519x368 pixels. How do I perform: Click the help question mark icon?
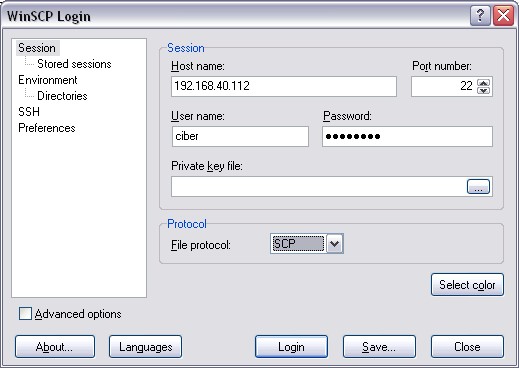pos(480,15)
